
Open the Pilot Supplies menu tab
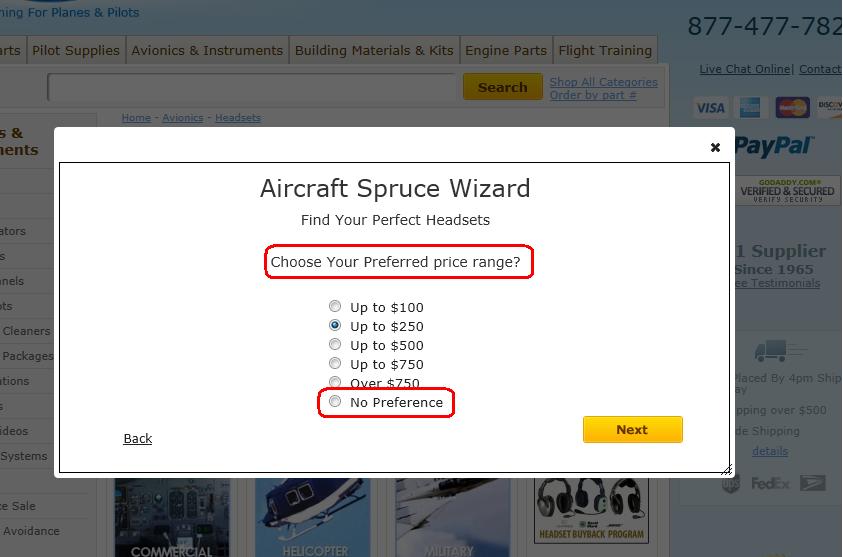click(x=76, y=50)
